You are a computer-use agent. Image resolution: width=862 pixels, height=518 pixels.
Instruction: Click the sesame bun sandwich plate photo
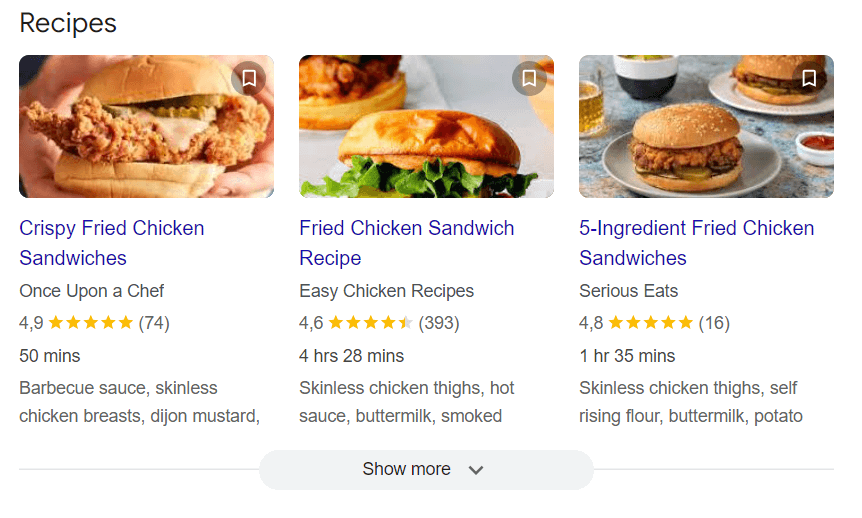pos(706,126)
